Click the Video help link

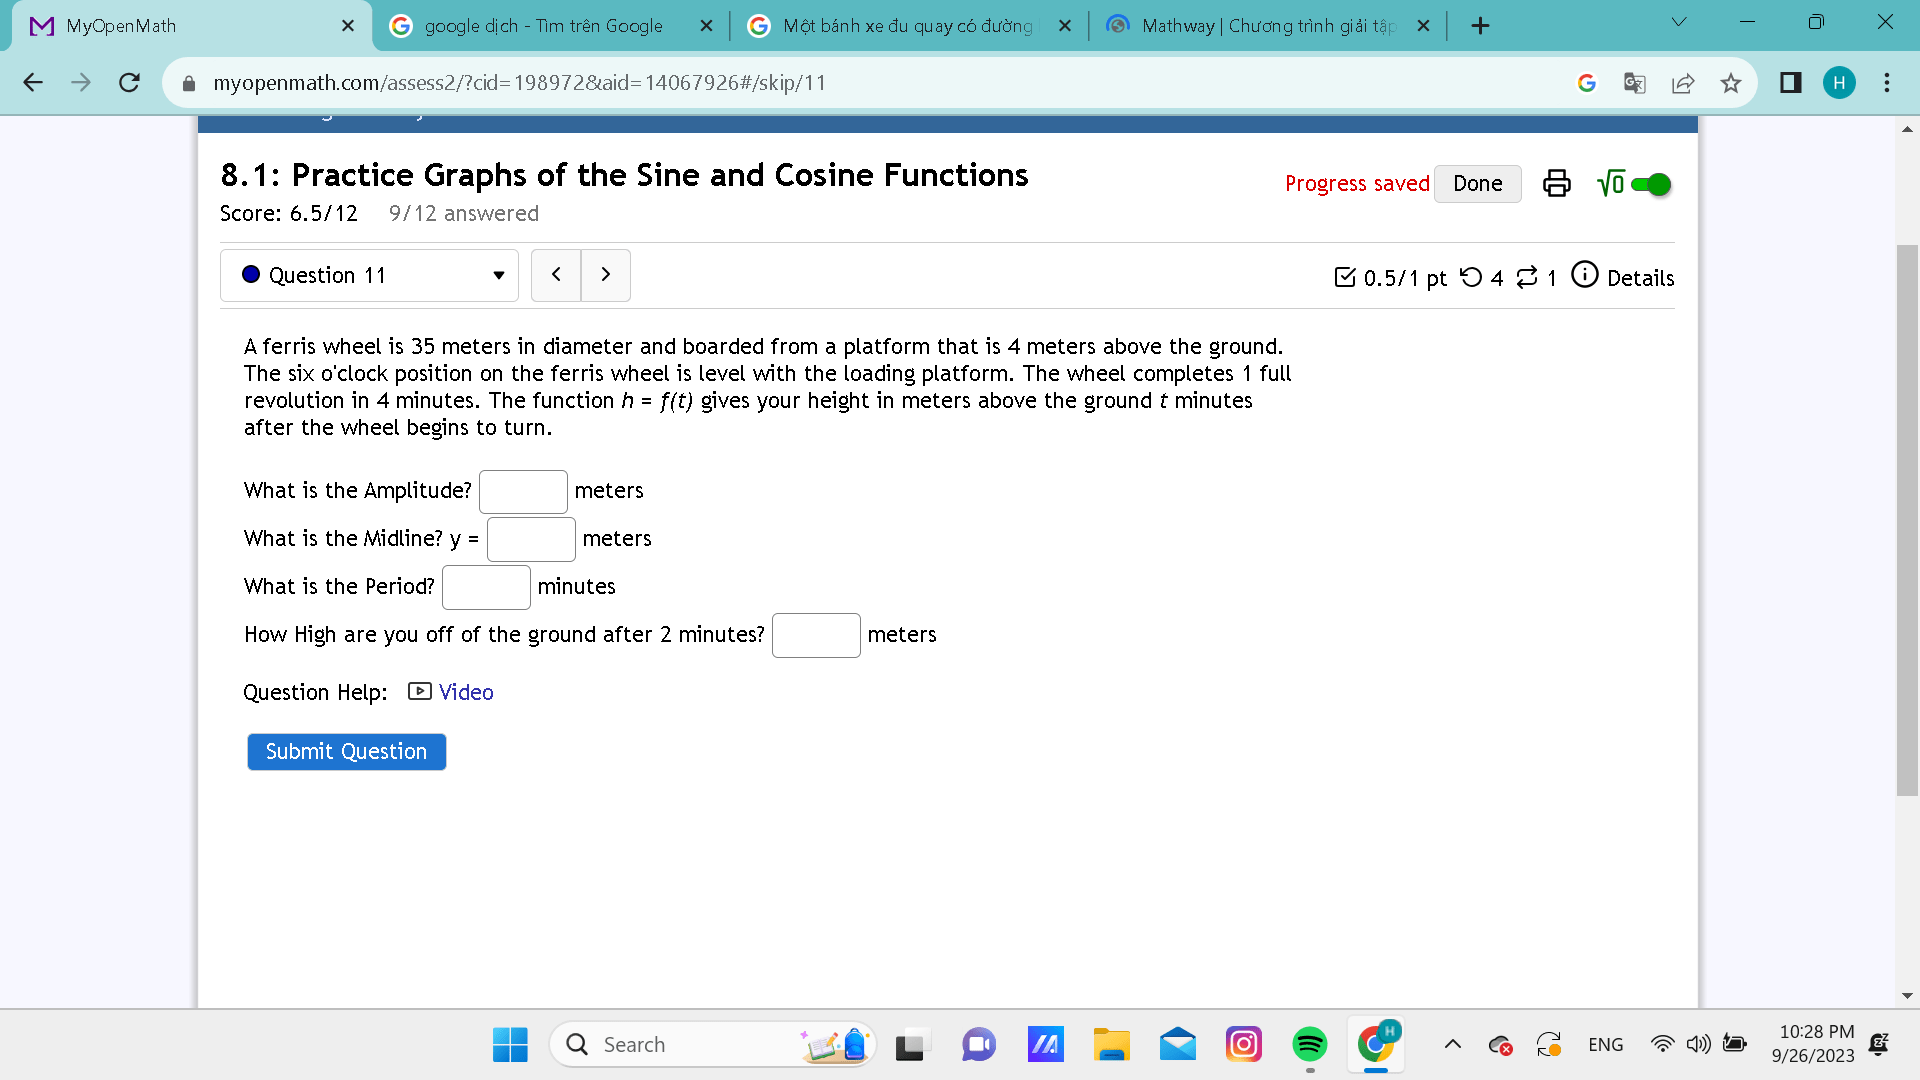tap(465, 692)
